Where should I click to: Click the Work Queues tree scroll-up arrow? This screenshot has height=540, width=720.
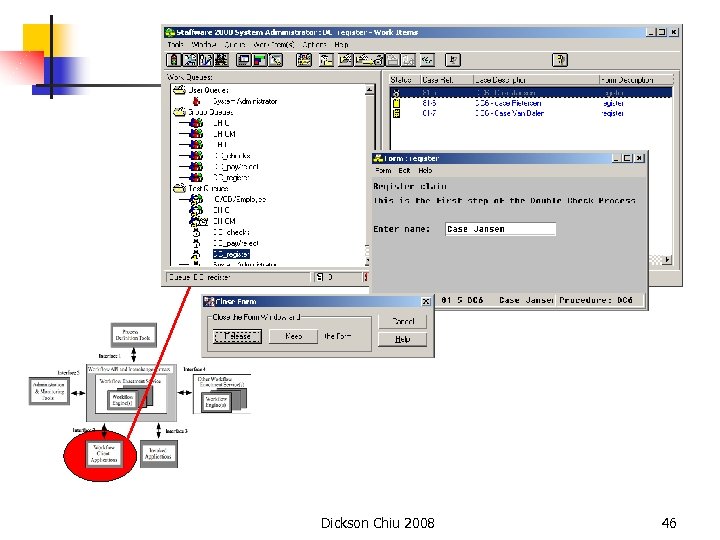(369, 90)
